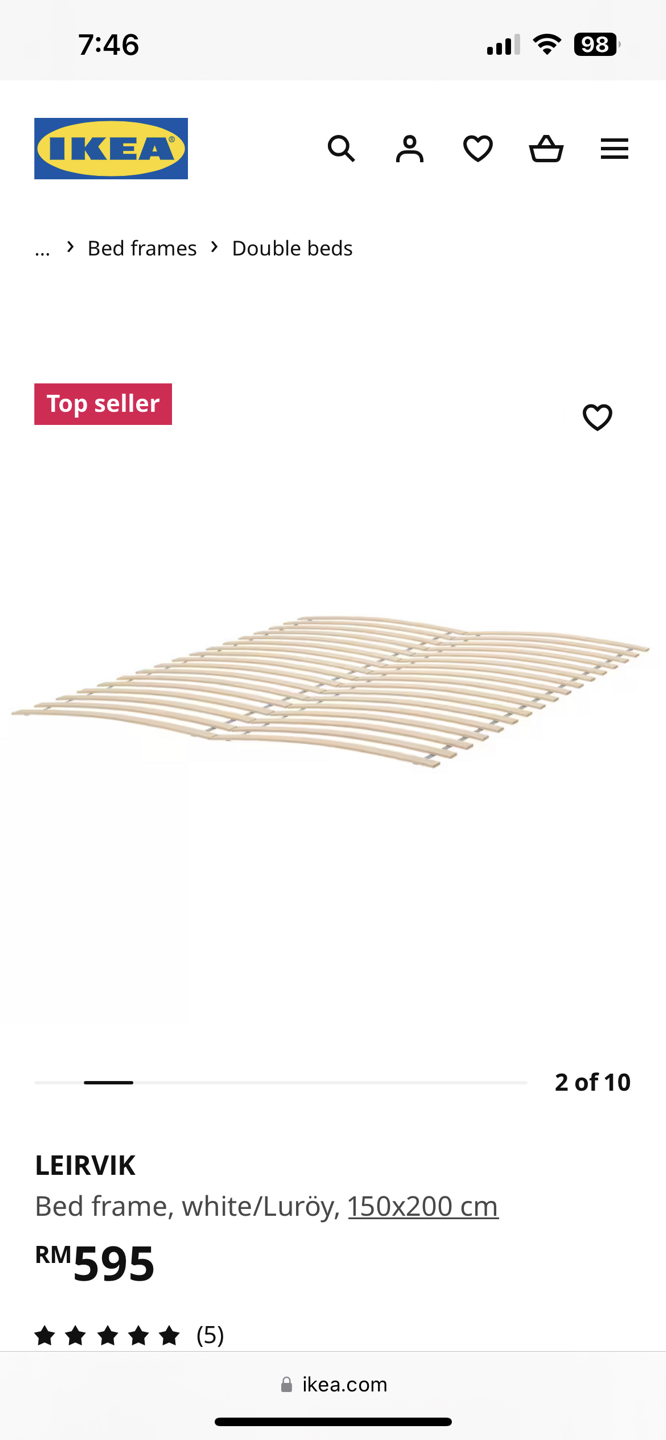
Task: Expand the collapsed breadcrumb ellipsis
Action: 42,248
